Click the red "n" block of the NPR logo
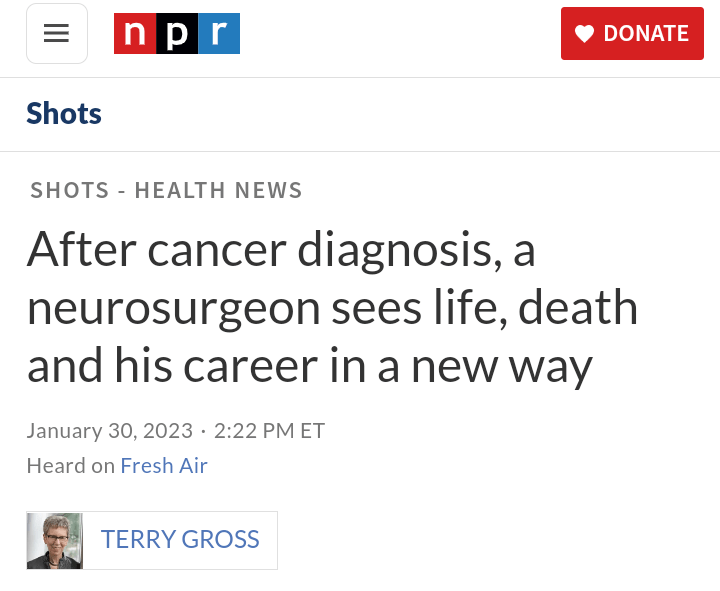Image resolution: width=720 pixels, height=591 pixels. (134, 33)
